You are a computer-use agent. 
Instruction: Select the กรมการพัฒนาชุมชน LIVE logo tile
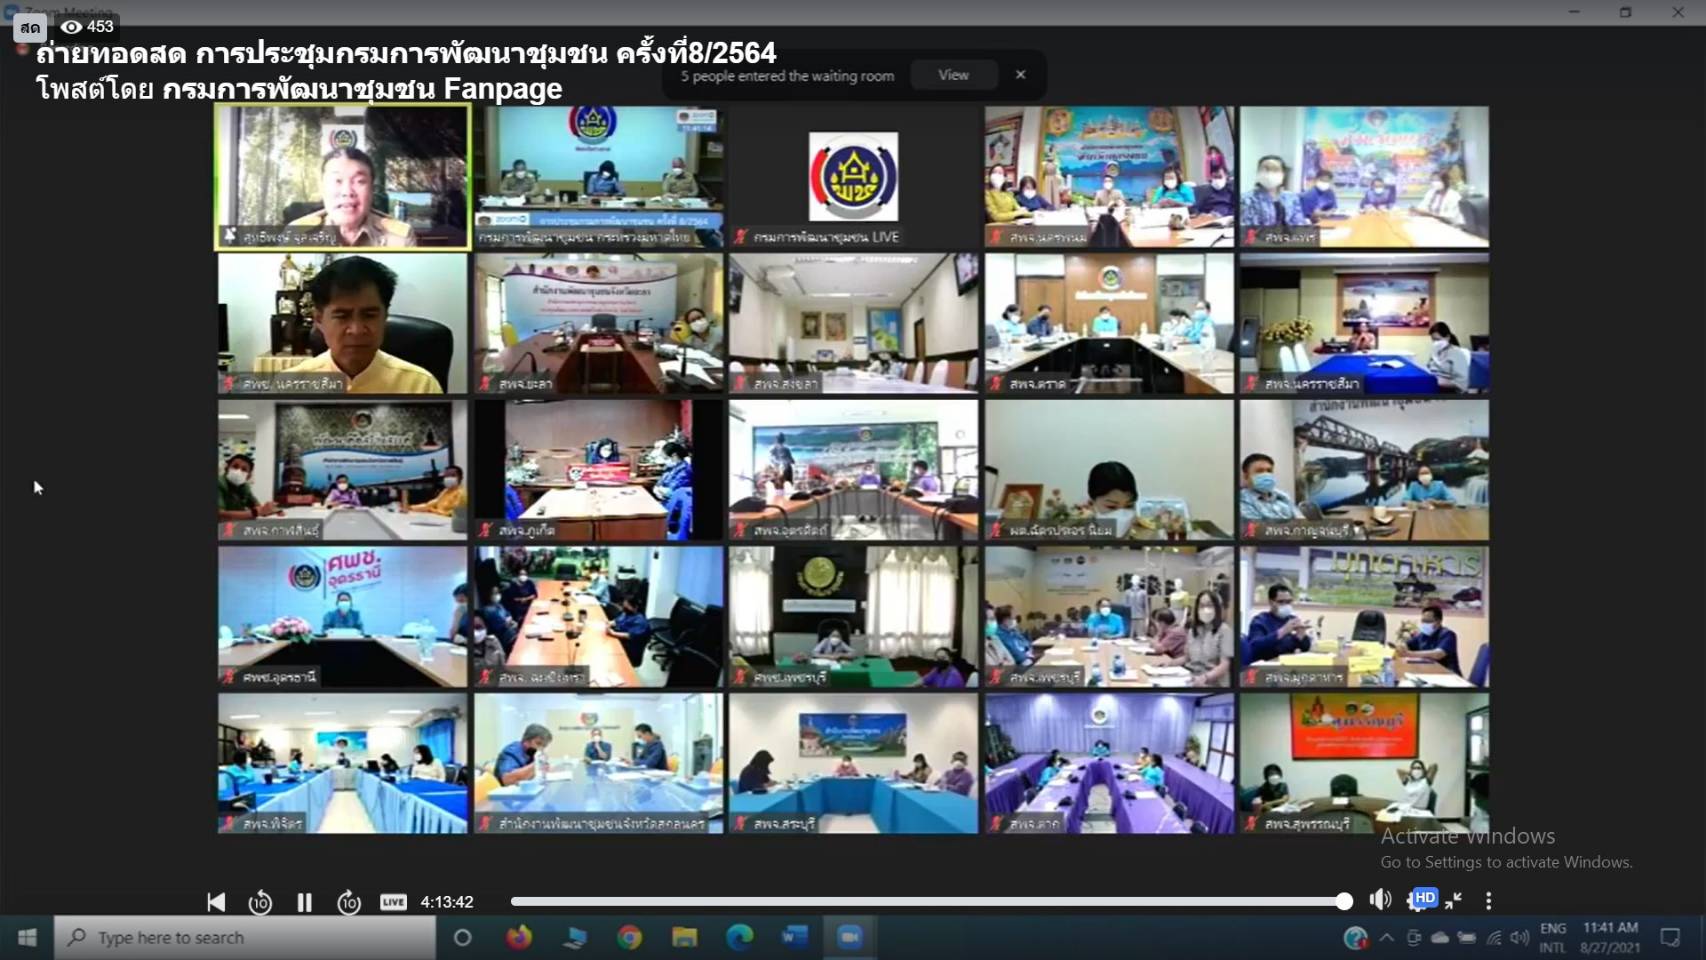pyautogui.click(x=853, y=177)
